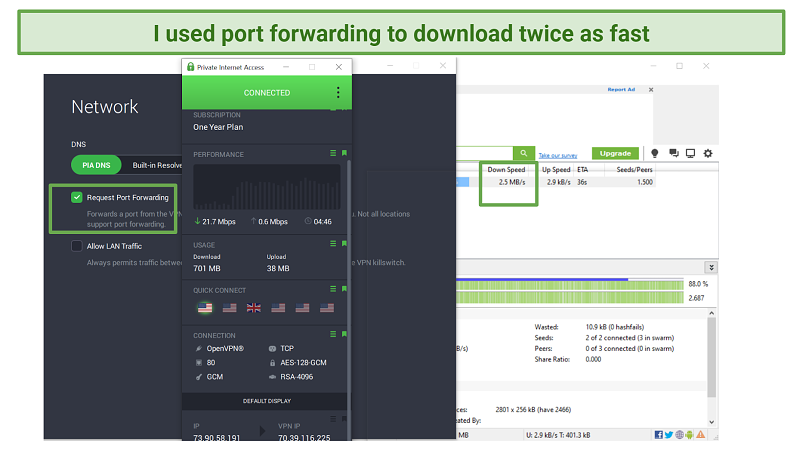
Task: Open the Take our survey link
Action: point(558,155)
